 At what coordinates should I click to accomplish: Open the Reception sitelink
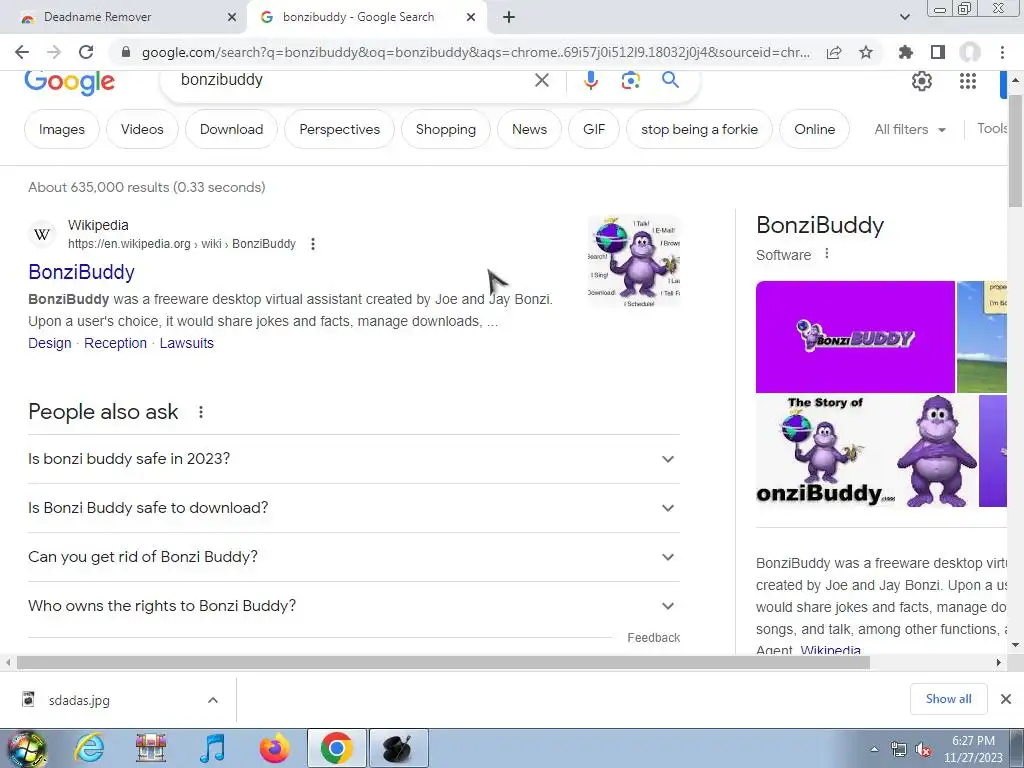click(116, 344)
